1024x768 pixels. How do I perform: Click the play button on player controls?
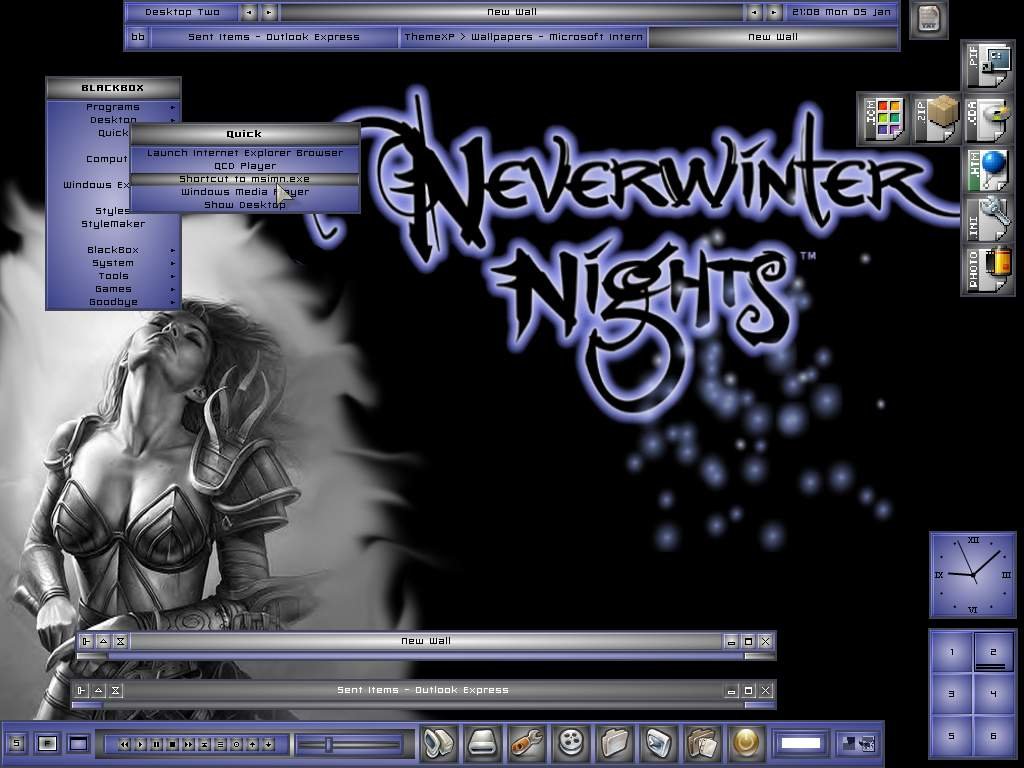coord(140,744)
